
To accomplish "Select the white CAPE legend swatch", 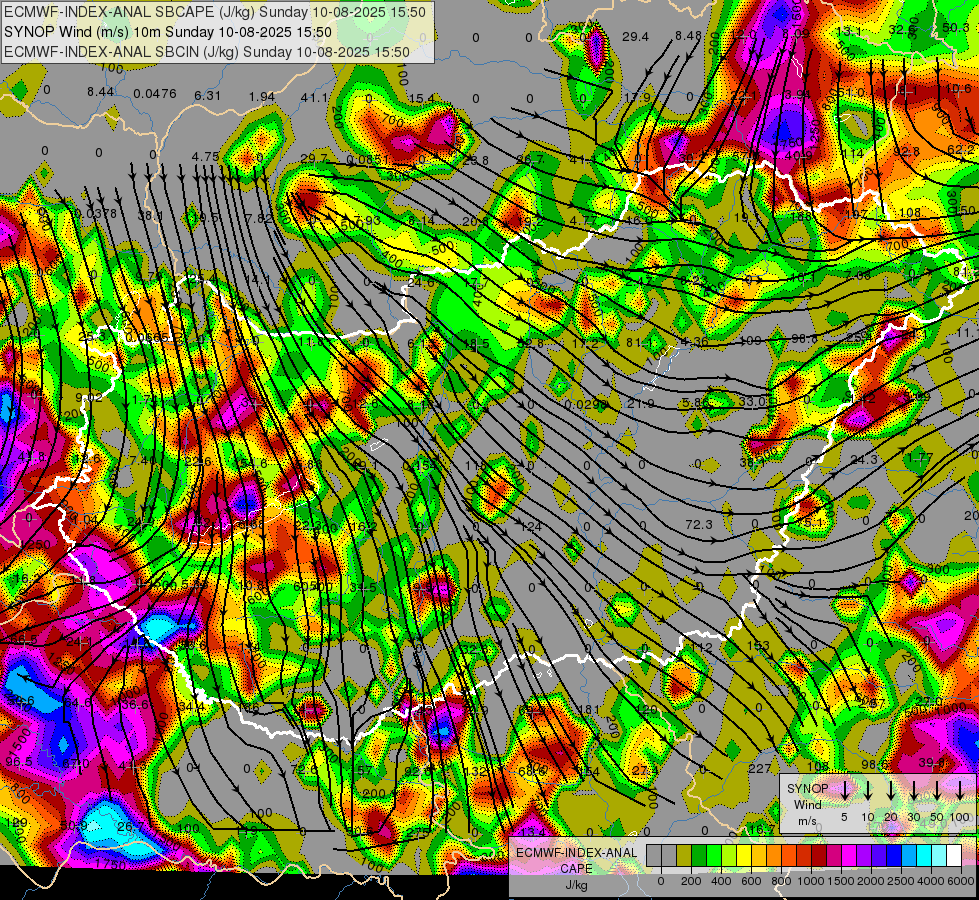I will pos(954,855).
